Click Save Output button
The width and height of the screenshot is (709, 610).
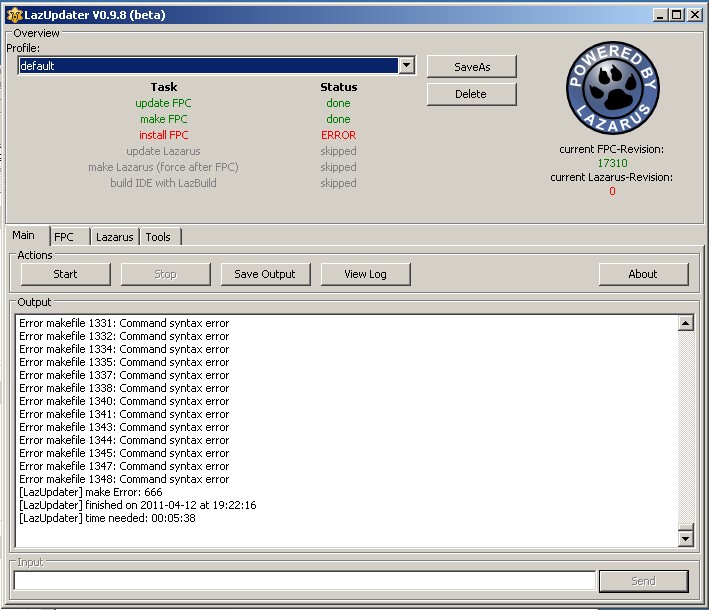[265, 274]
